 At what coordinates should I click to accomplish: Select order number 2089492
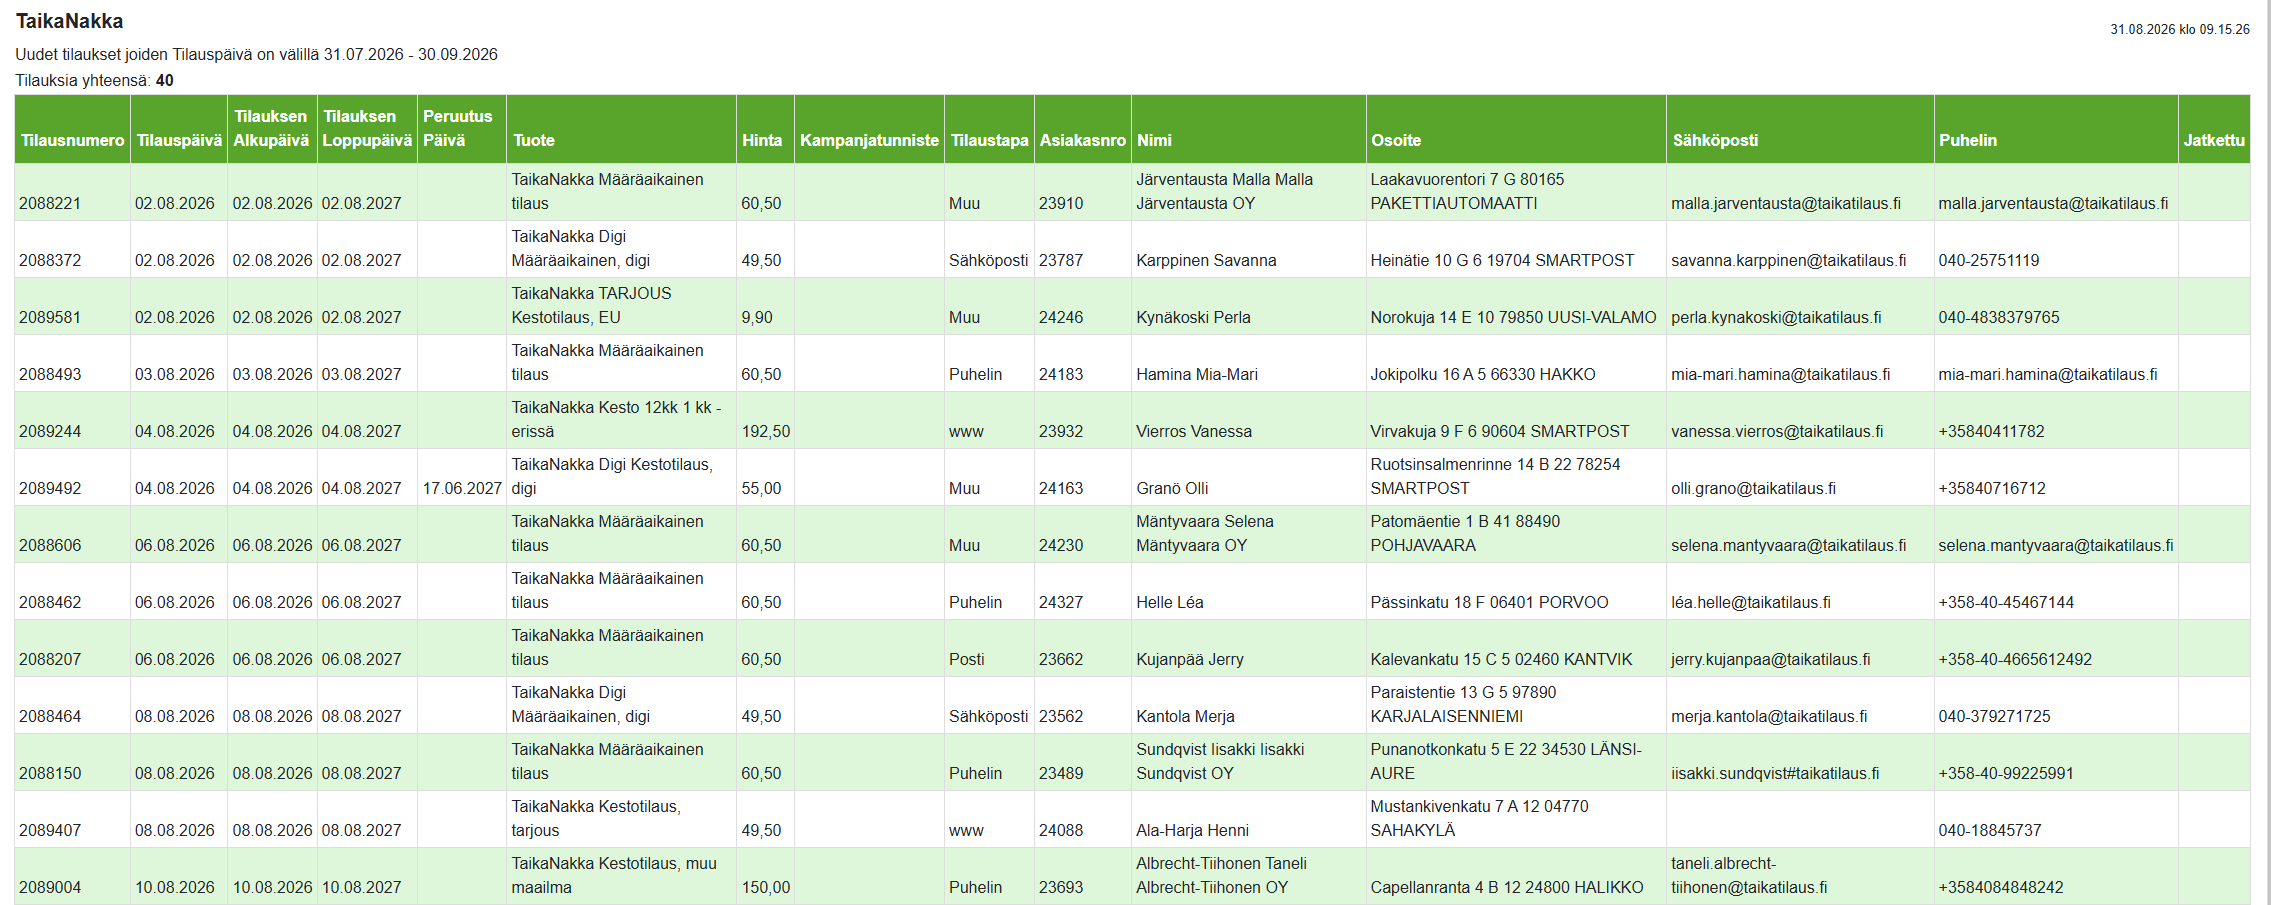tap(50, 488)
